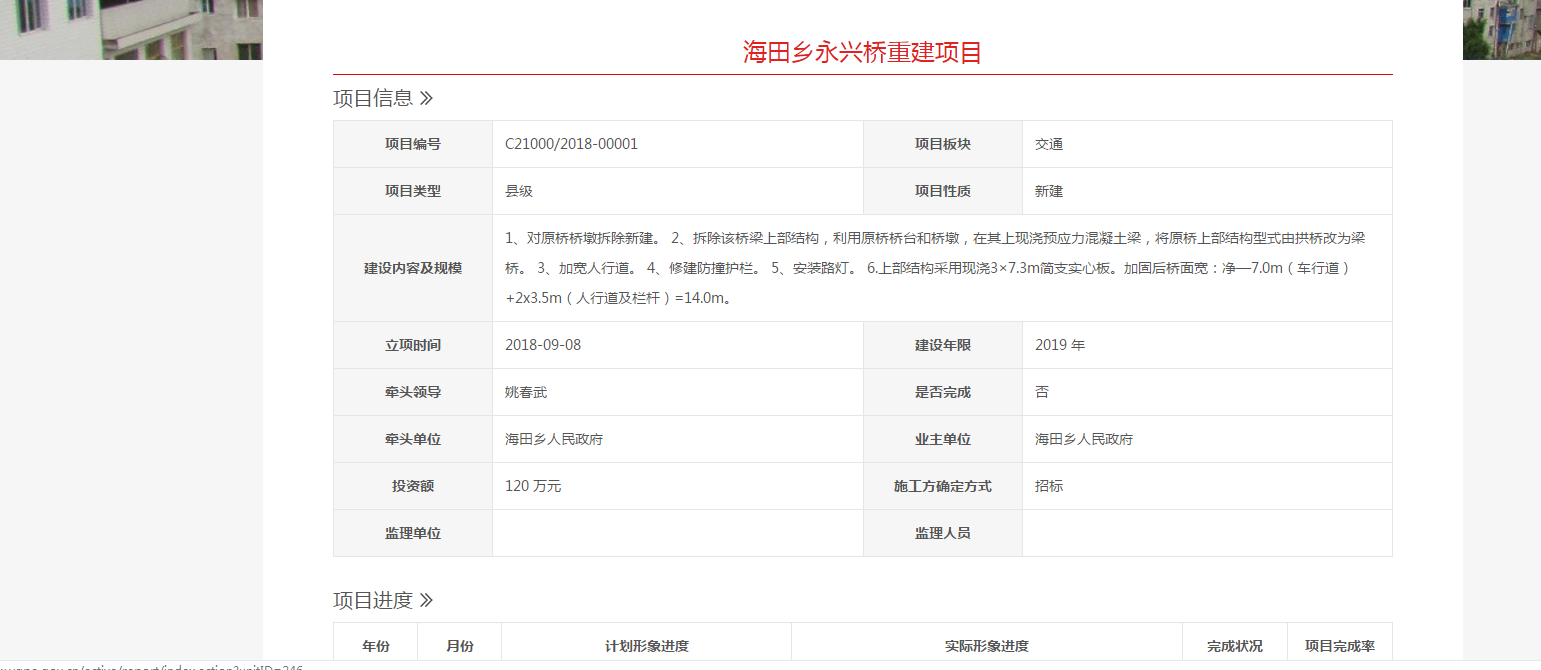The height and width of the screenshot is (670, 1541).
Task: Click the 投资额 label cell
Action: point(413,486)
